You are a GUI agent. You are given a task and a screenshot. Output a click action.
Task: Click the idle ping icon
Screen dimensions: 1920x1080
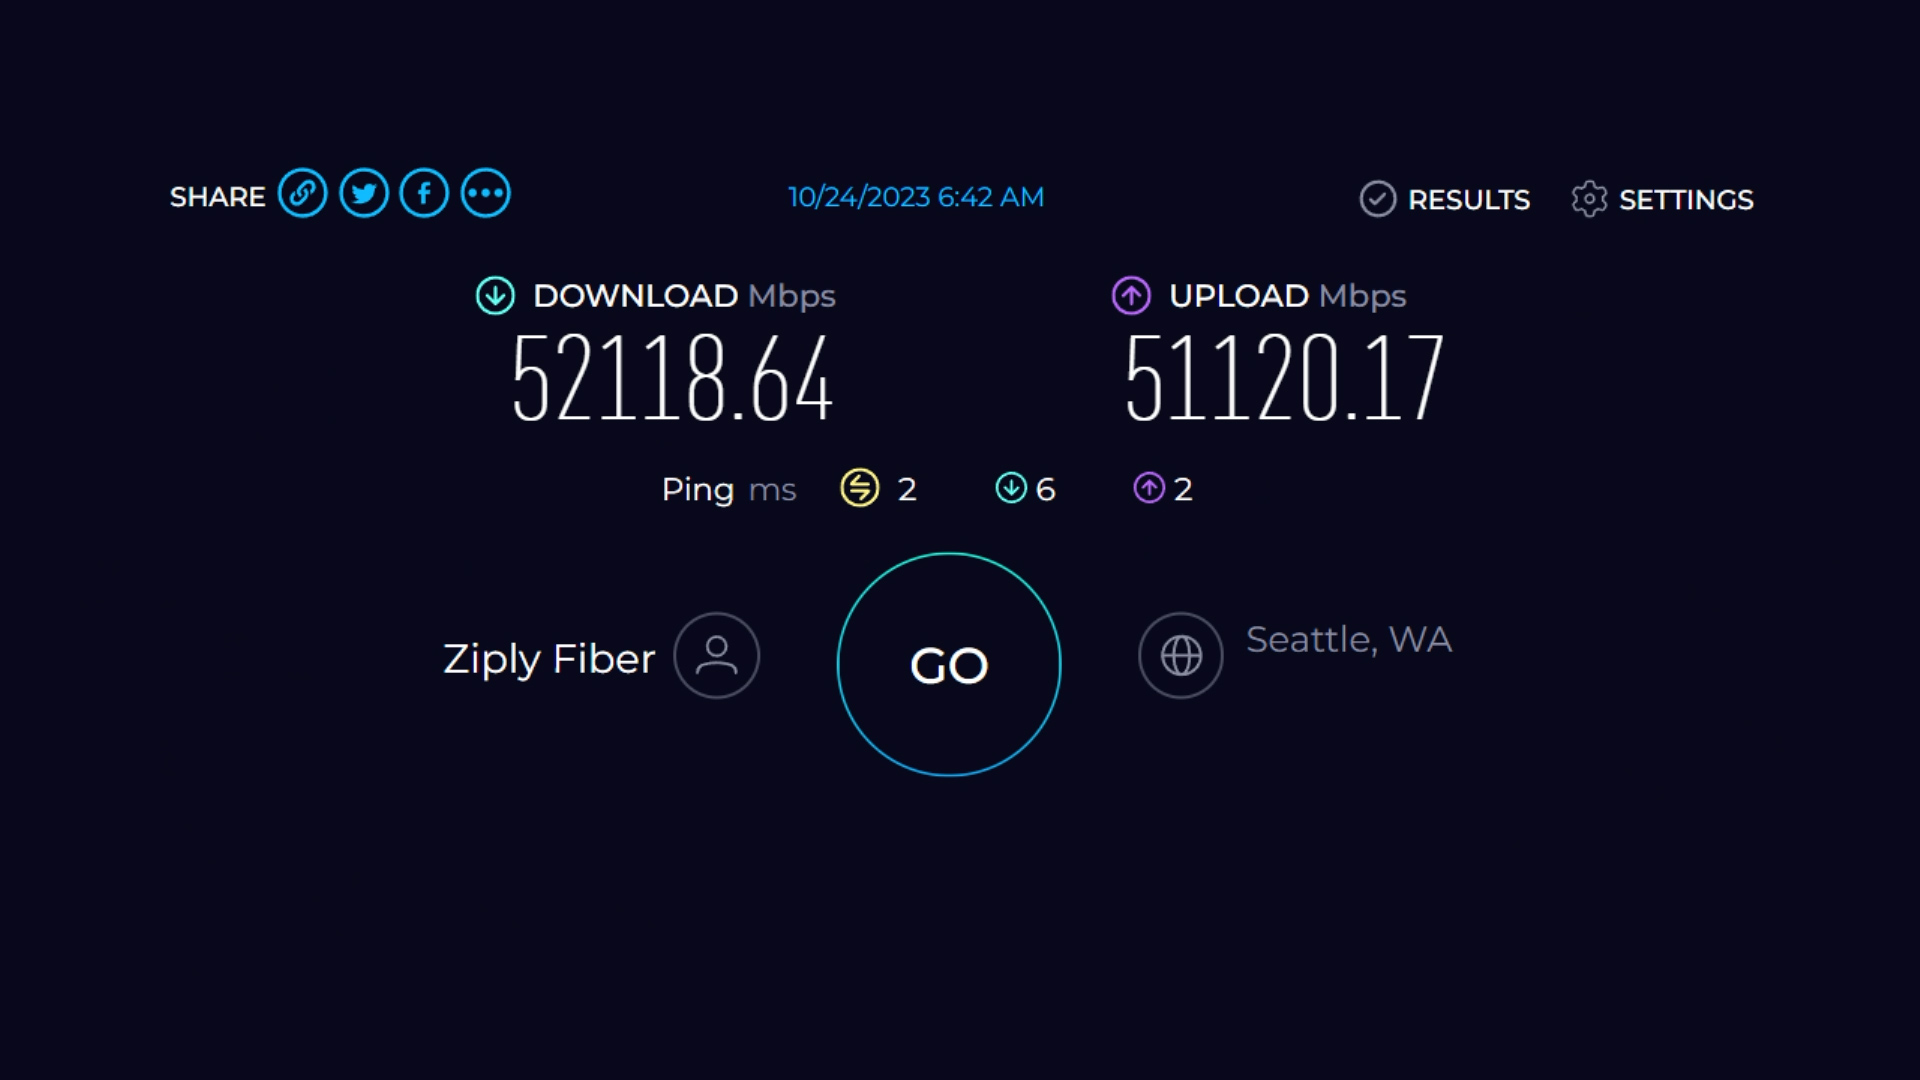(x=860, y=488)
